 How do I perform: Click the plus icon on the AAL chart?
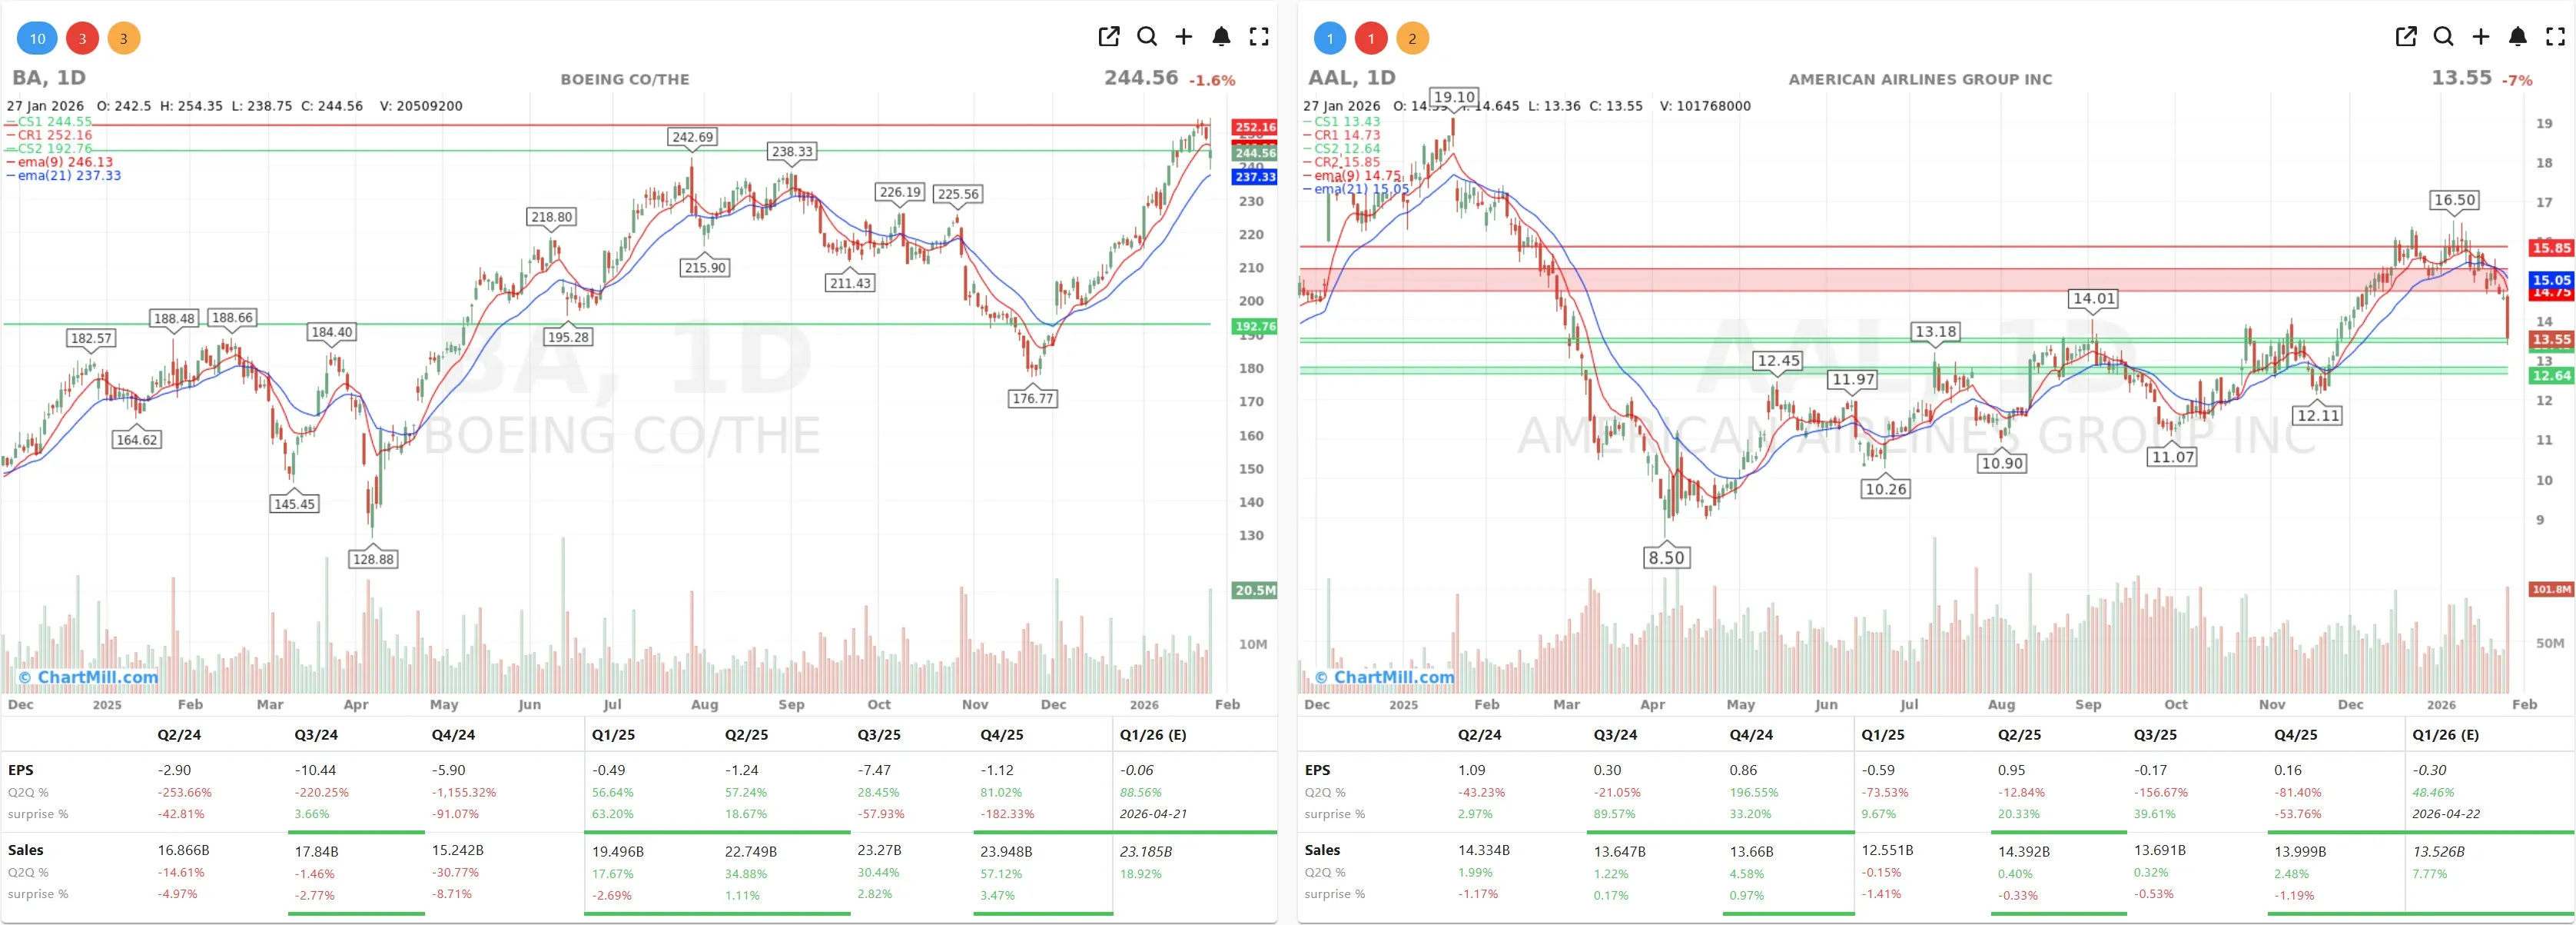(x=2480, y=36)
